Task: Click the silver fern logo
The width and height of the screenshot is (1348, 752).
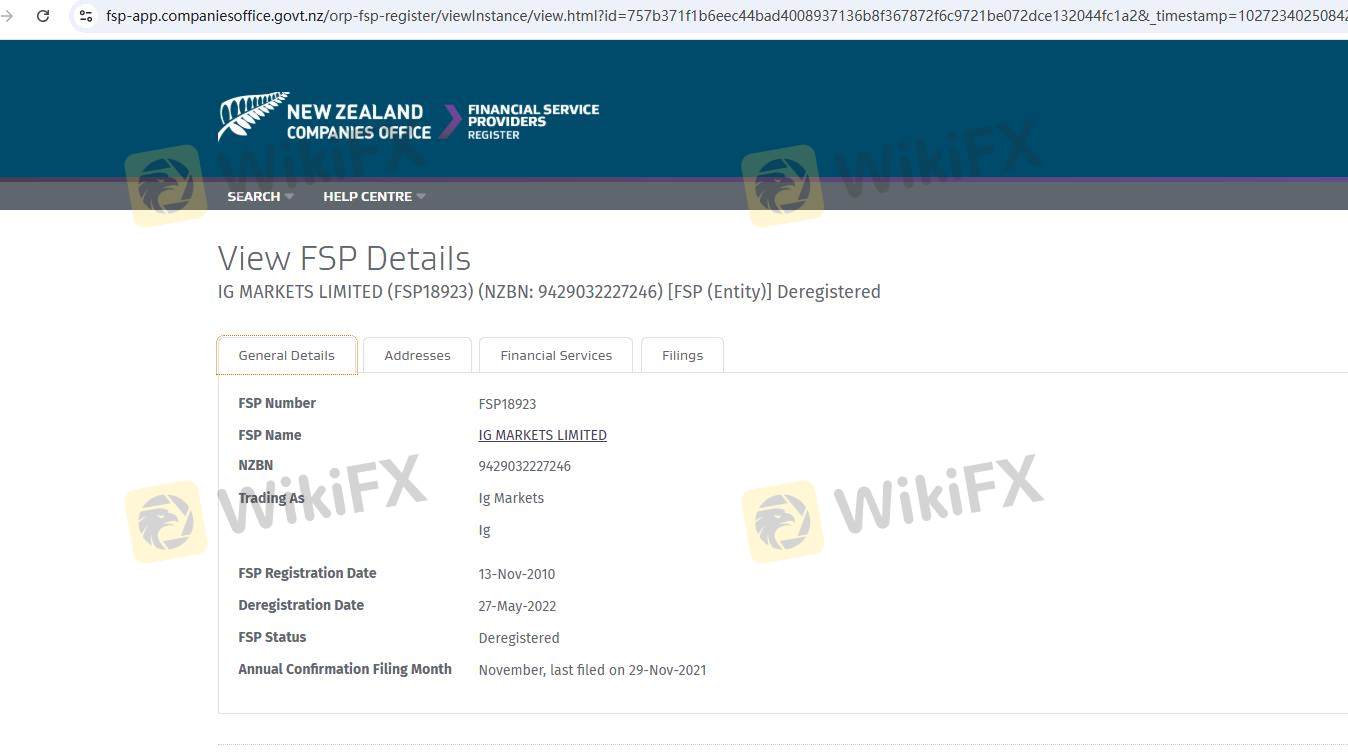Action: [248, 115]
